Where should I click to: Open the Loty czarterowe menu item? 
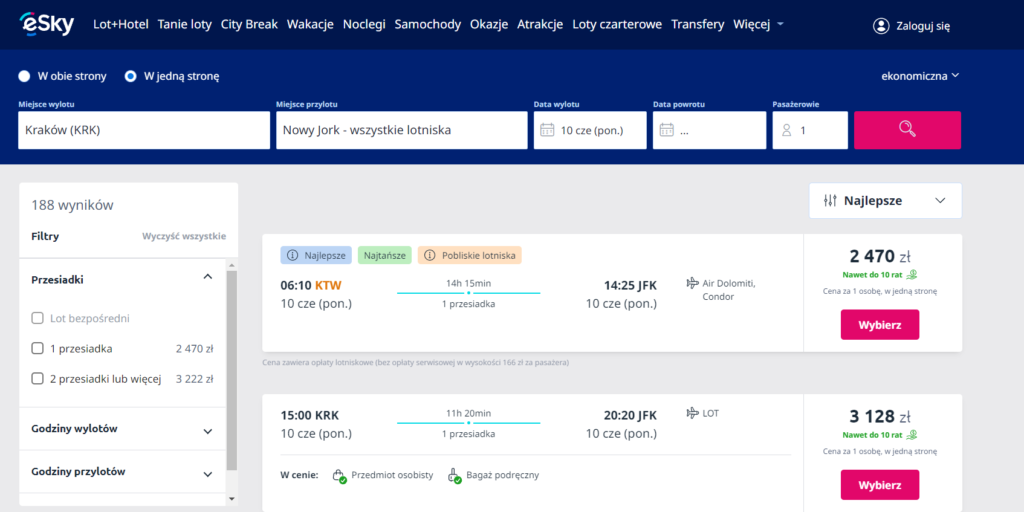(x=617, y=25)
